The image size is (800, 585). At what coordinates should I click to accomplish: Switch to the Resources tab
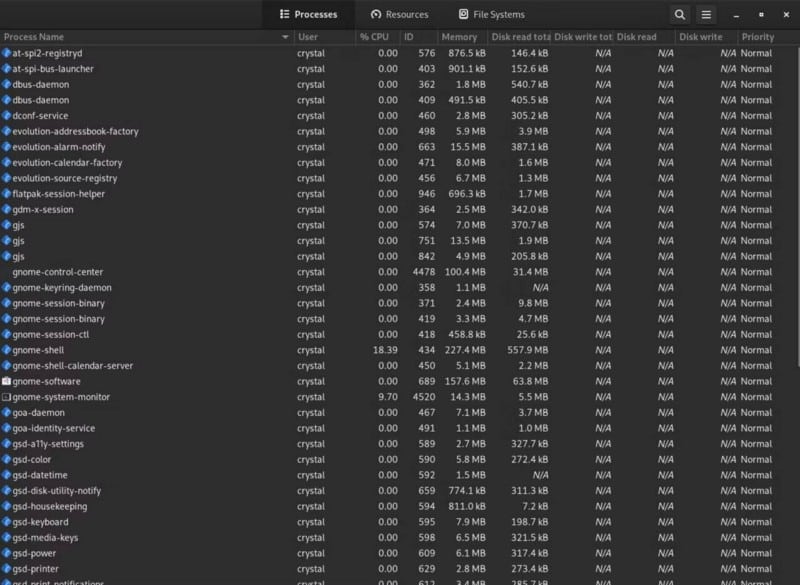pyautogui.click(x=399, y=14)
